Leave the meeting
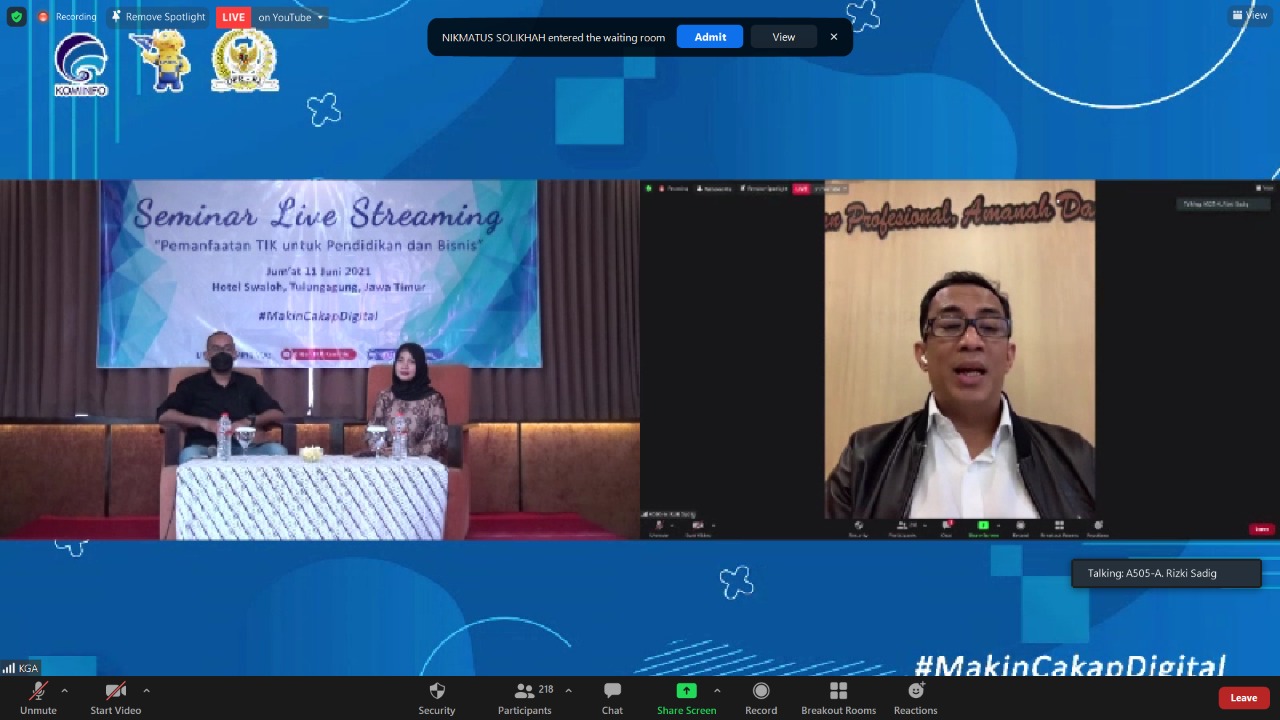The width and height of the screenshot is (1280, 720). [1244, 698]
